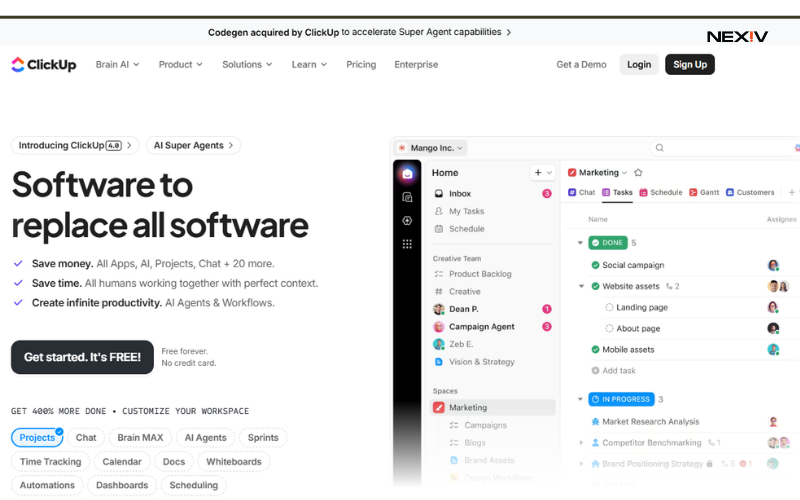
Task: Open the apps grid icon in the sidebar
Action: 407,244
